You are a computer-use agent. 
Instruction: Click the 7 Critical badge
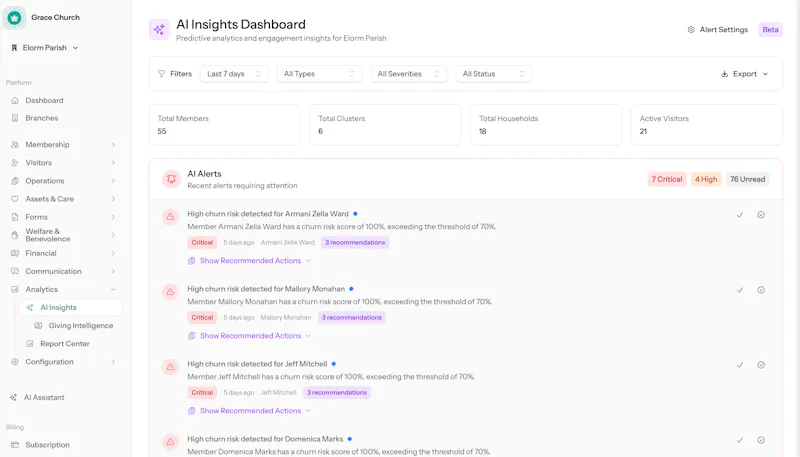point(667,179)
